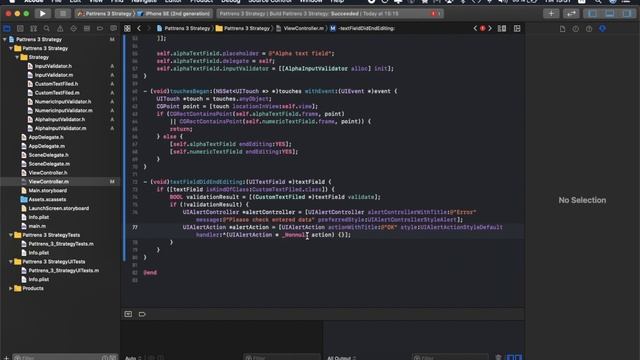Go back in editor history
640x360 pixels.
click(x=139, y=29)
